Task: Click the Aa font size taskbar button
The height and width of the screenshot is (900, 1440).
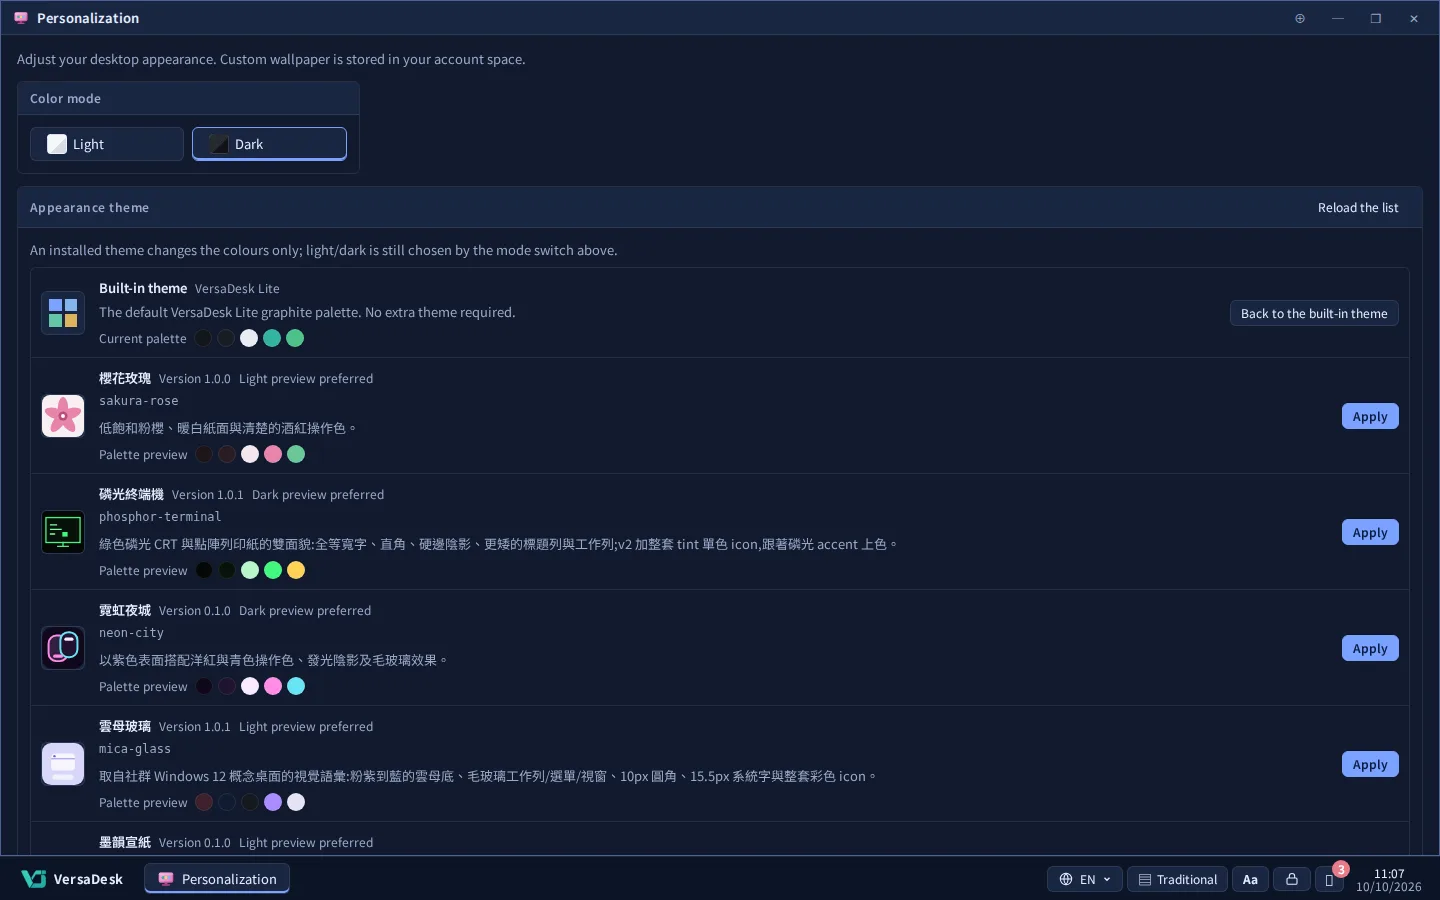Action: pyautogui.click(x=1250, y=880)
